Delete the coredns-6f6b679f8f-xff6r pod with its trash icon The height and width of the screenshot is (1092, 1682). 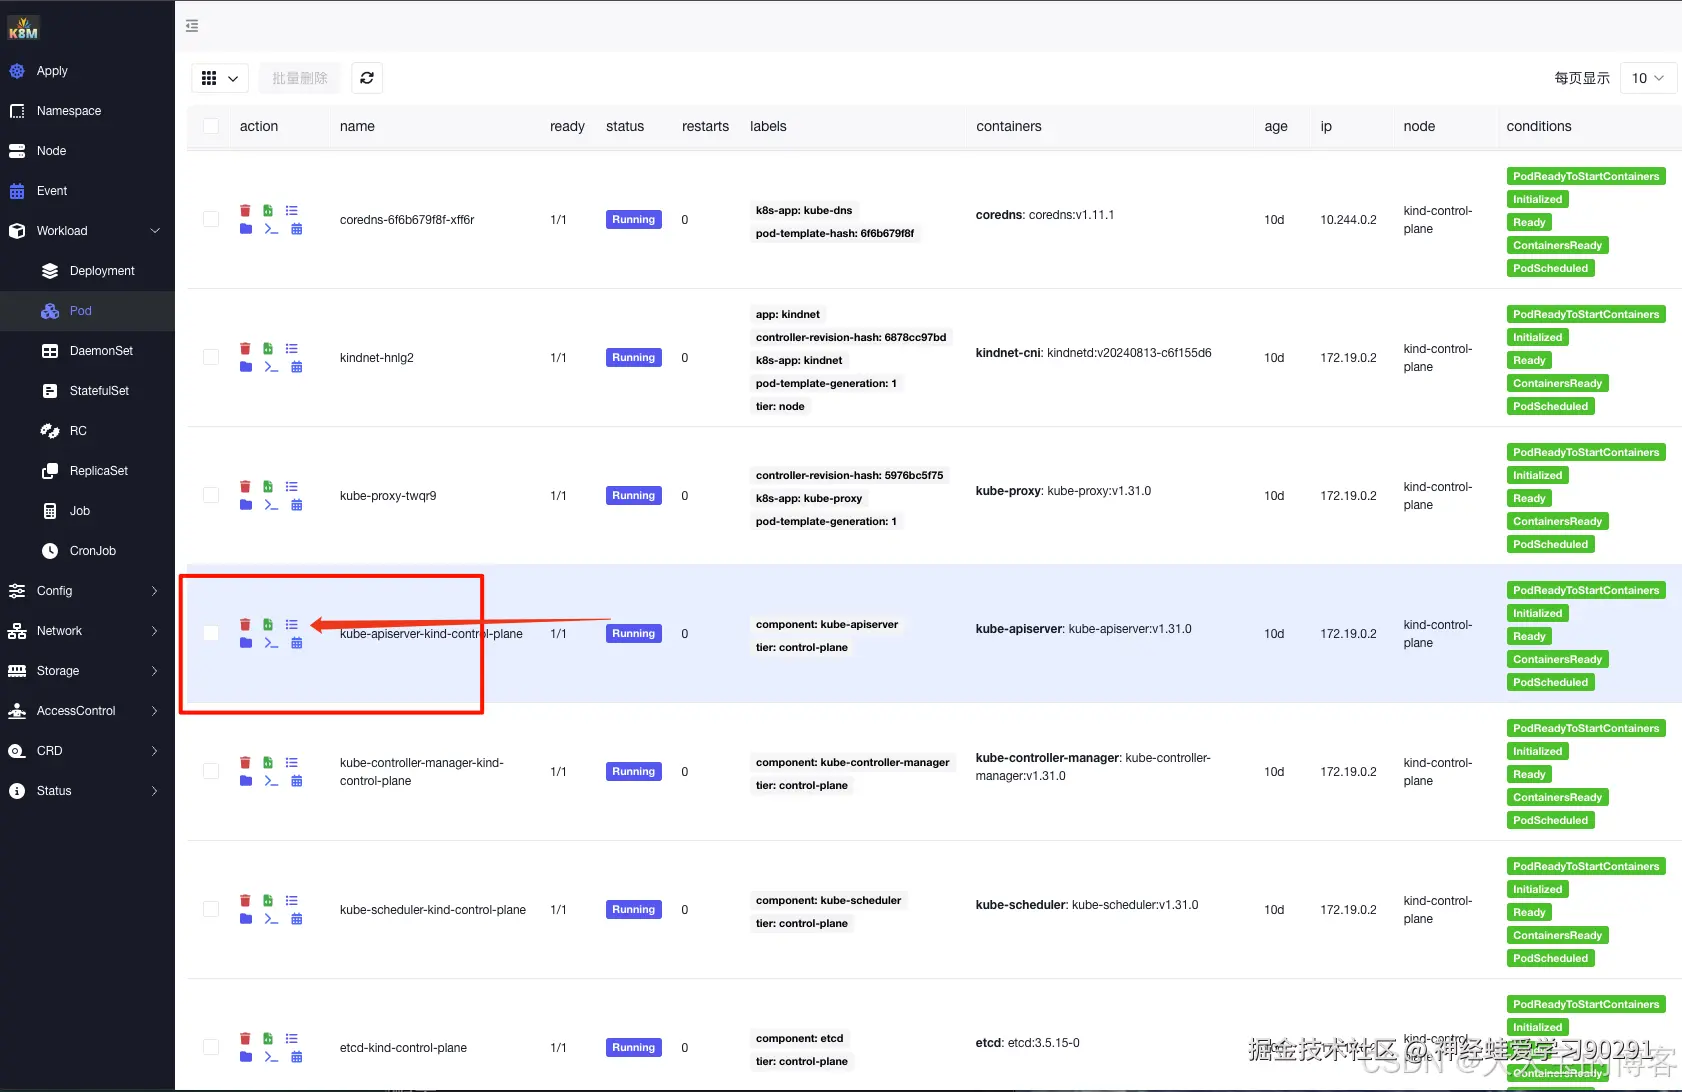click(x=245, y=210)
